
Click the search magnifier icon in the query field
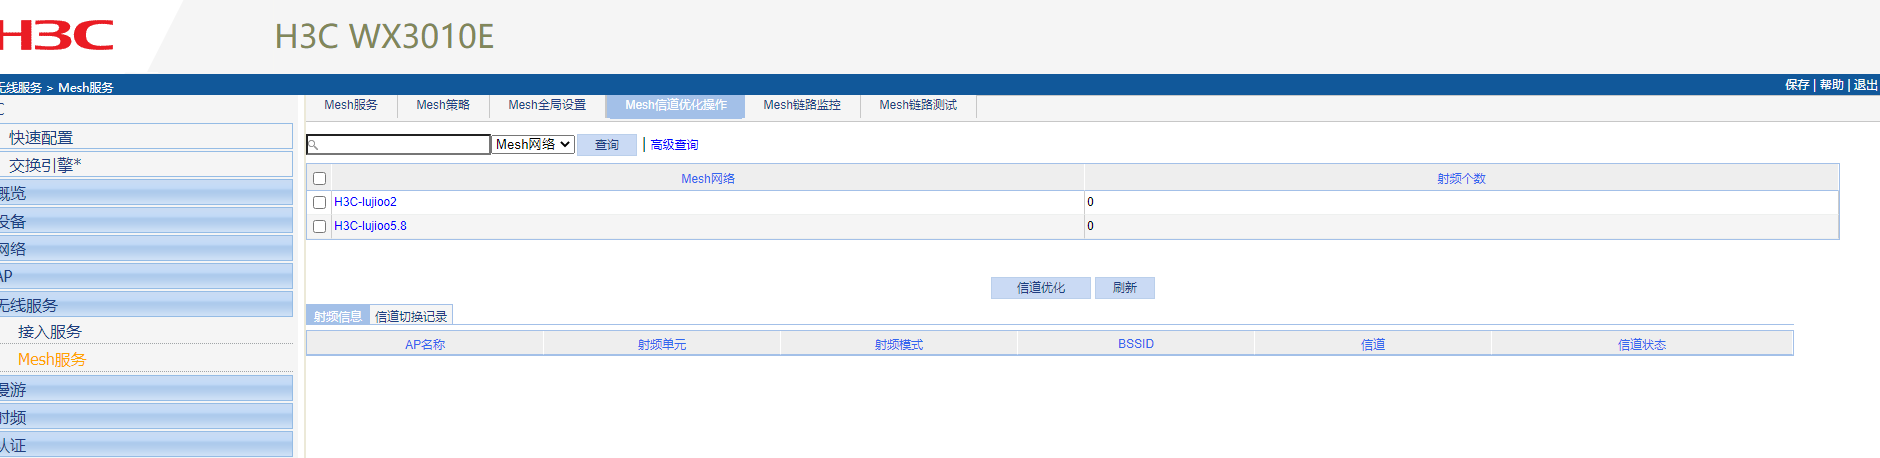coord(313,145)
